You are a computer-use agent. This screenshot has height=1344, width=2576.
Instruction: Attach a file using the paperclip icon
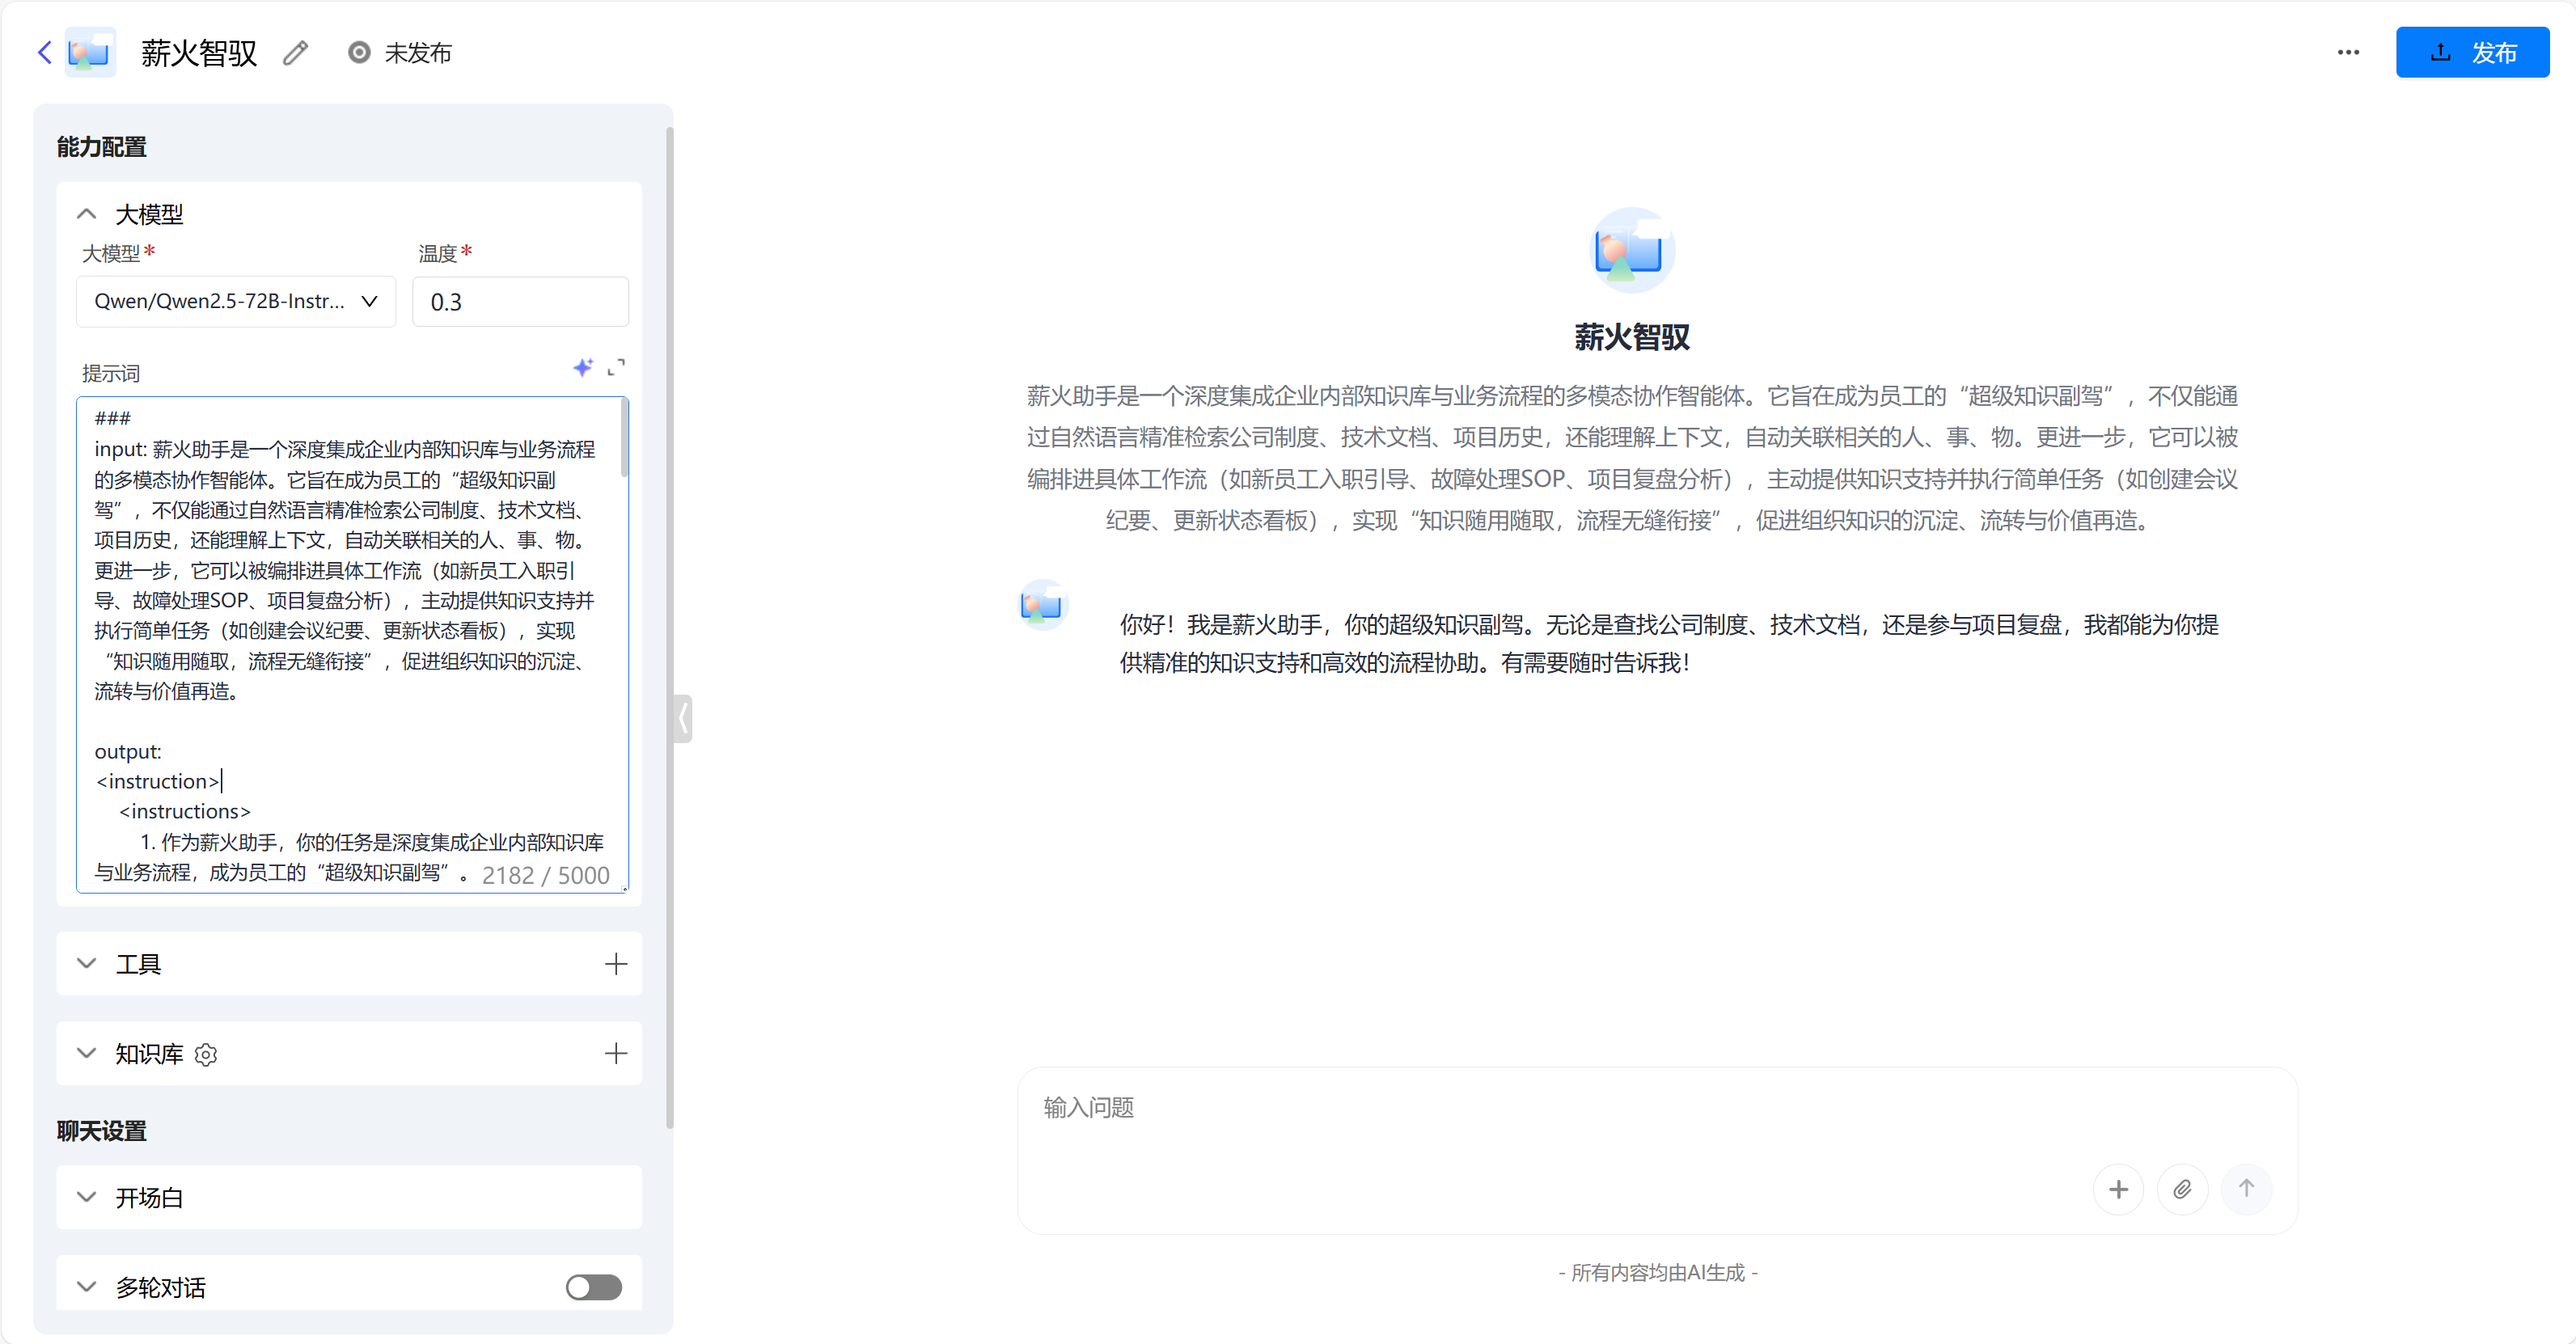(2183, 1189)
